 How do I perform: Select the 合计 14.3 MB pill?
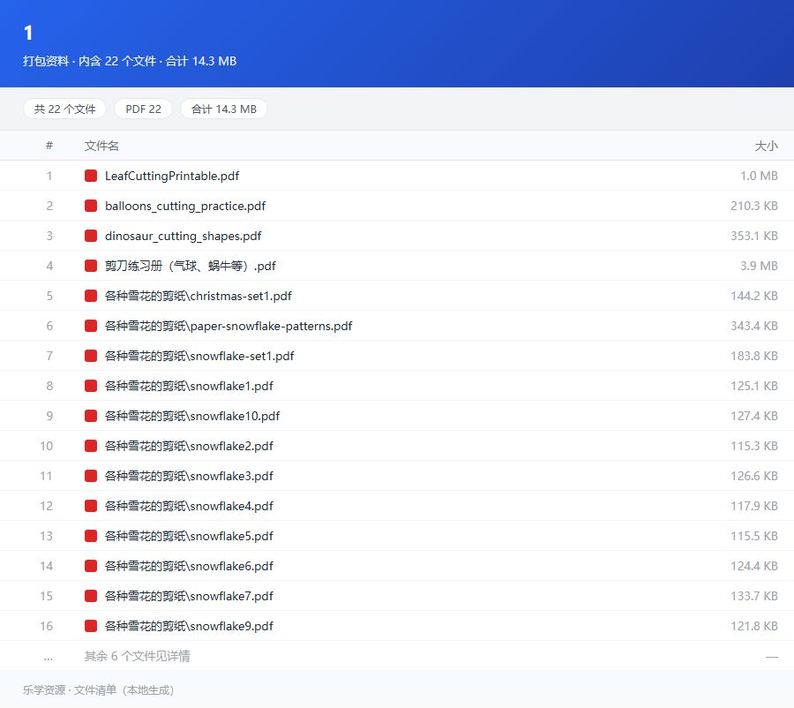coord(224,109)
